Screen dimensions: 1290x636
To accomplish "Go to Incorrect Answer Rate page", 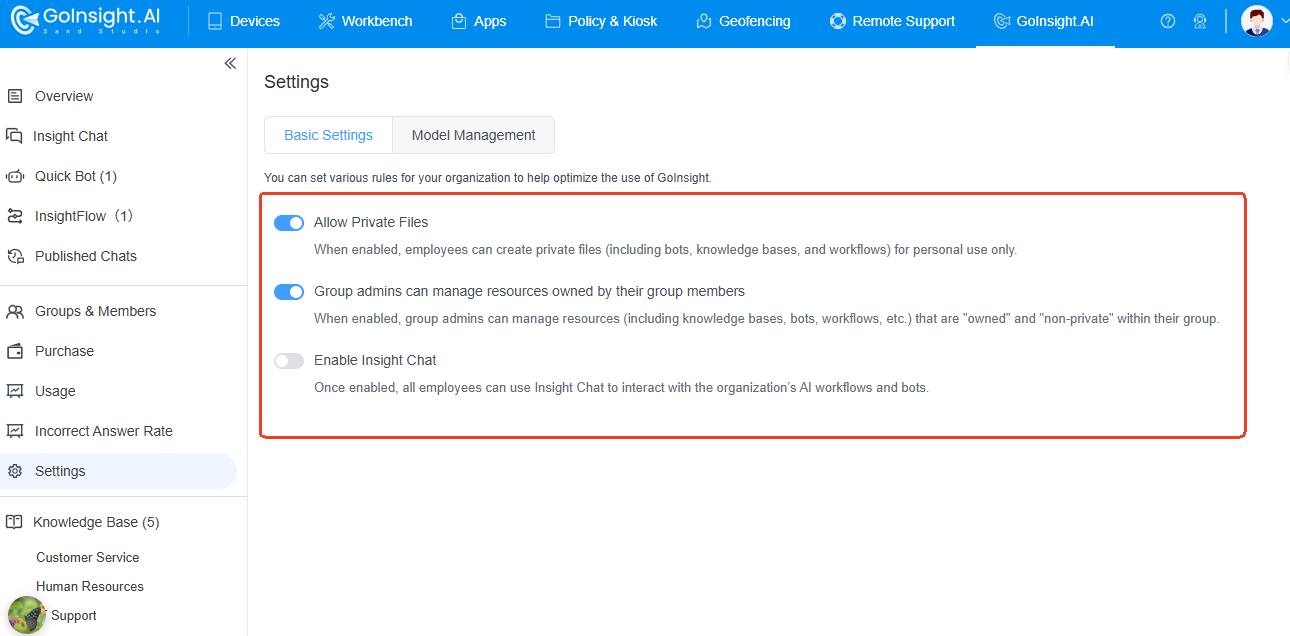I will coord(103,431).
